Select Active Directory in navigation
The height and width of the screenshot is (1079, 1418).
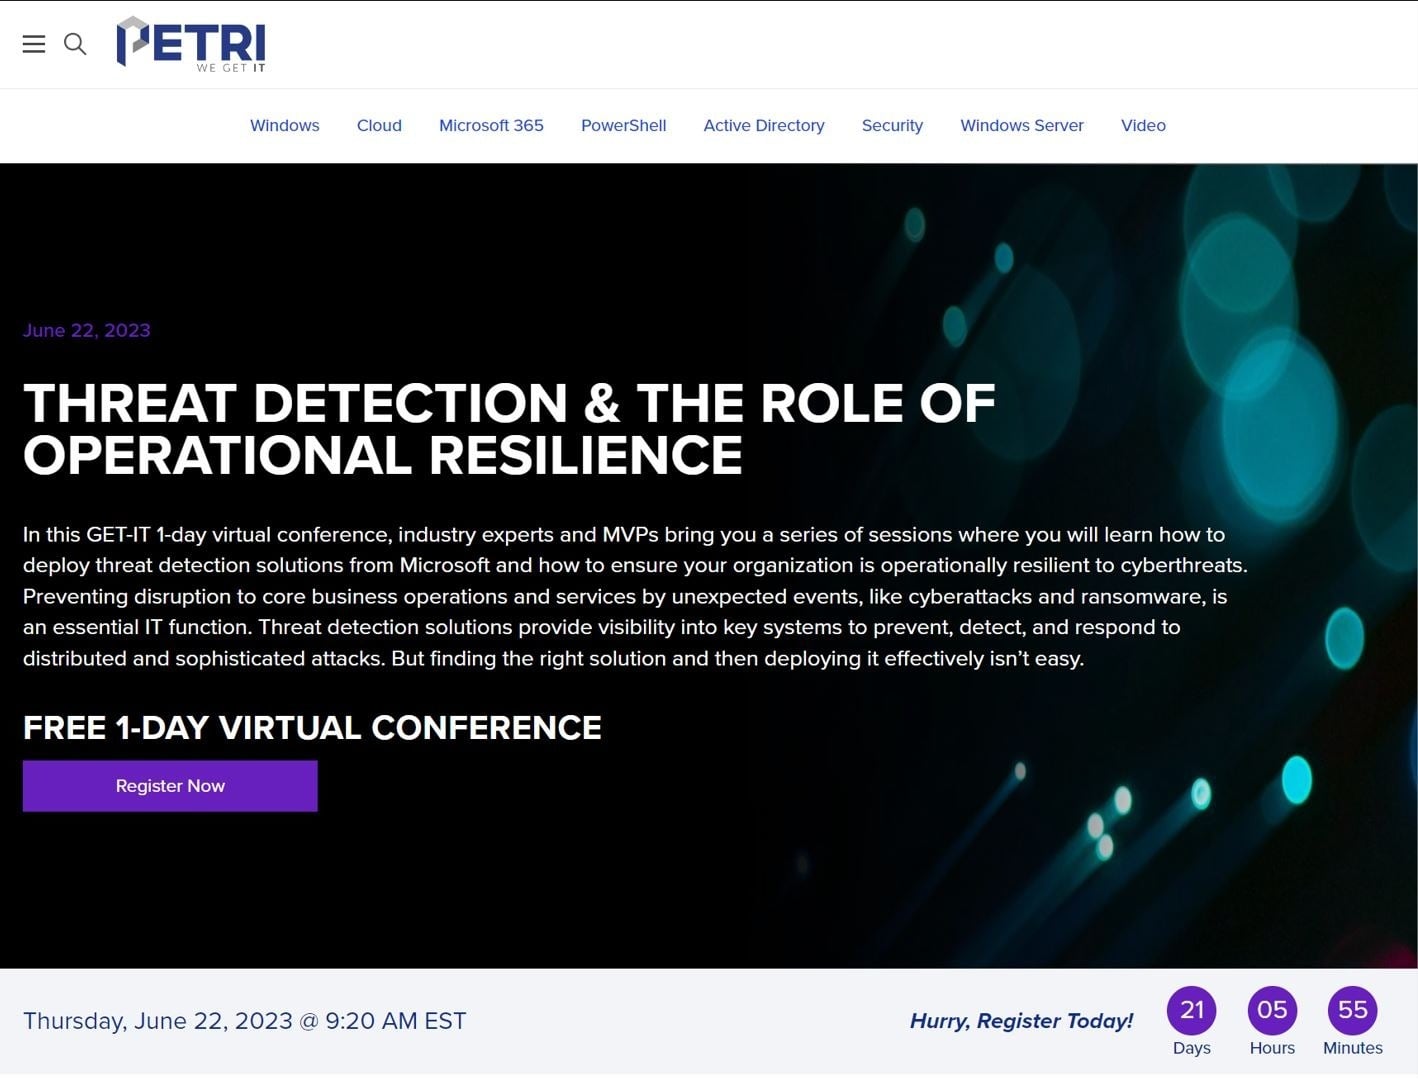[x=764, y=125]
